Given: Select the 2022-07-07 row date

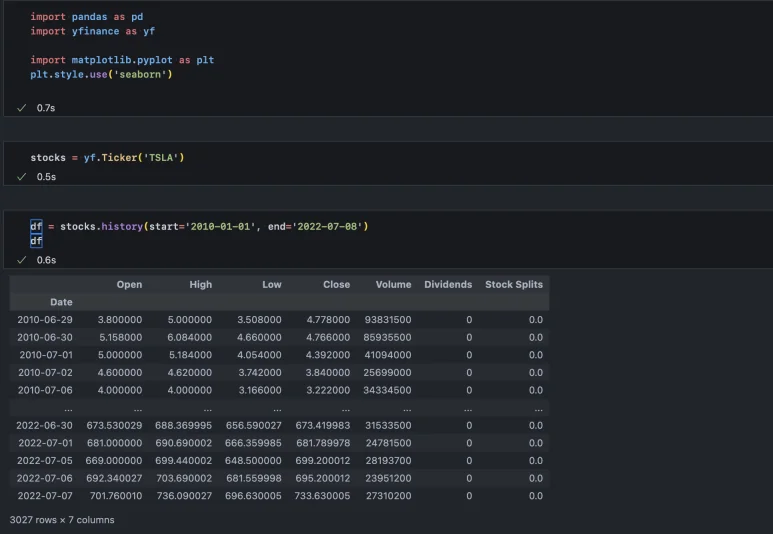Looking at the screenshot, I should coord(45,496).
